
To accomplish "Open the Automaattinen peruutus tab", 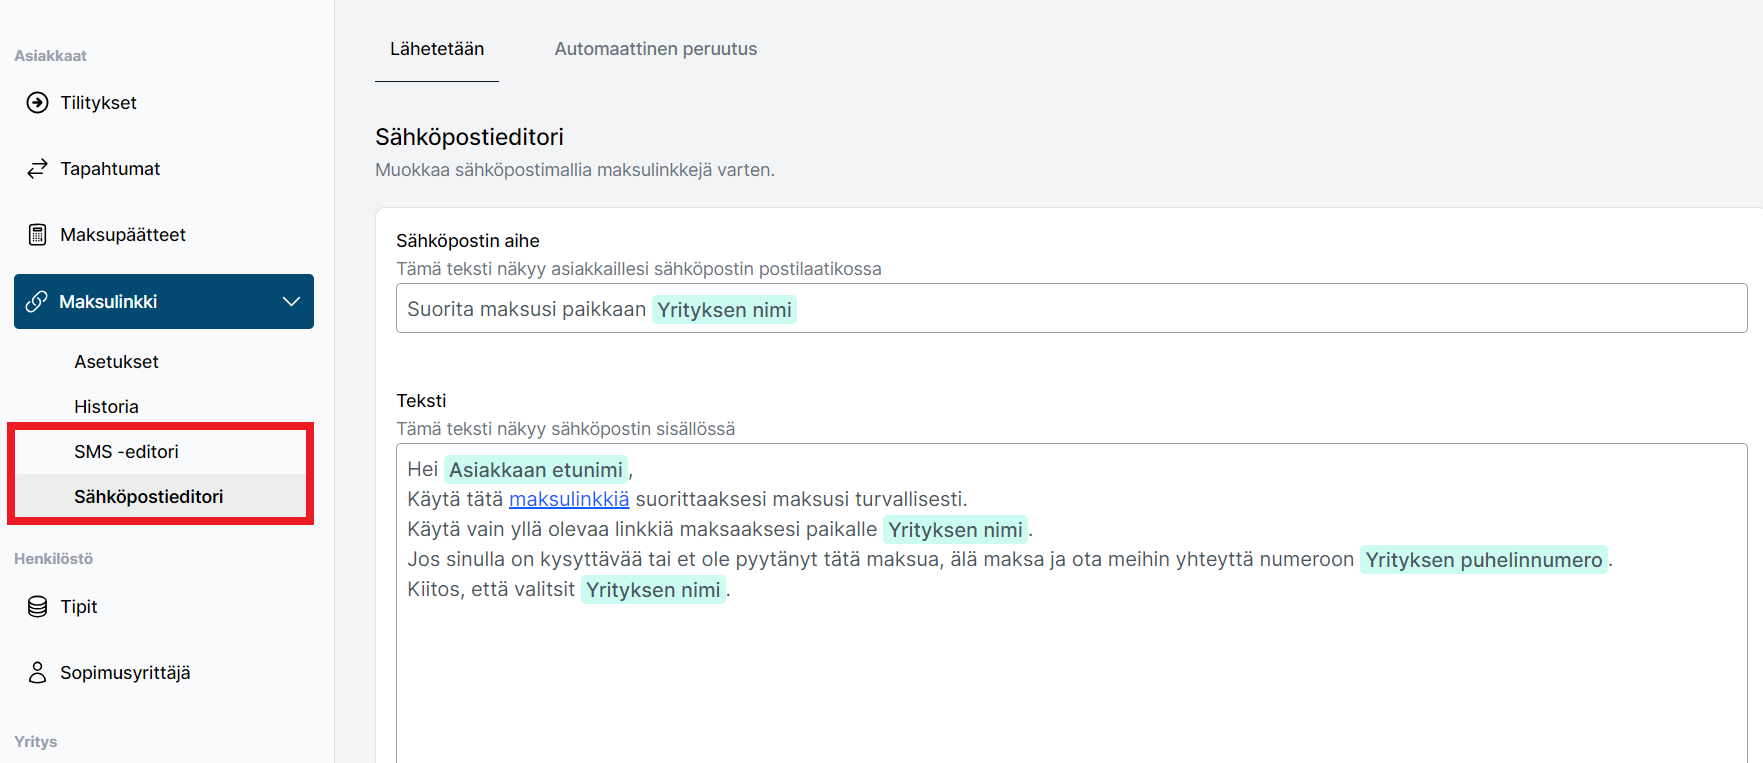I will click(656, 49).
